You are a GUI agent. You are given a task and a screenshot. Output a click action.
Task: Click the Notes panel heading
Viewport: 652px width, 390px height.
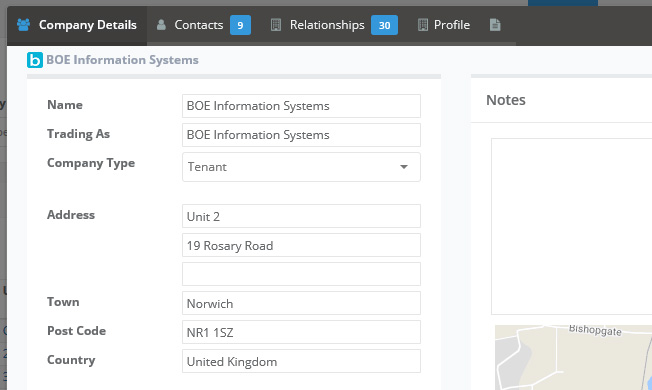click(506, 100)
